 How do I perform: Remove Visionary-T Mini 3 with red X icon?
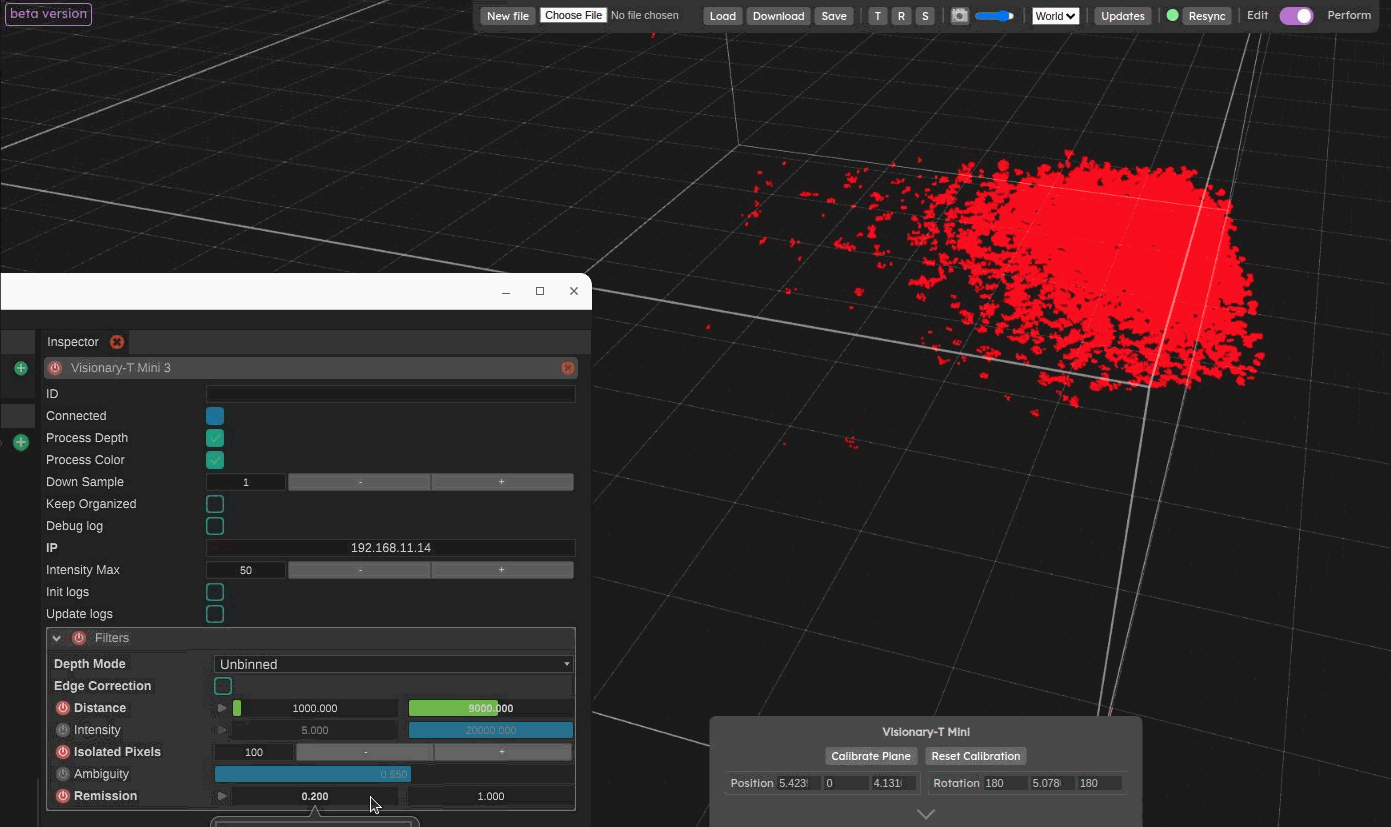pos(568,368)
